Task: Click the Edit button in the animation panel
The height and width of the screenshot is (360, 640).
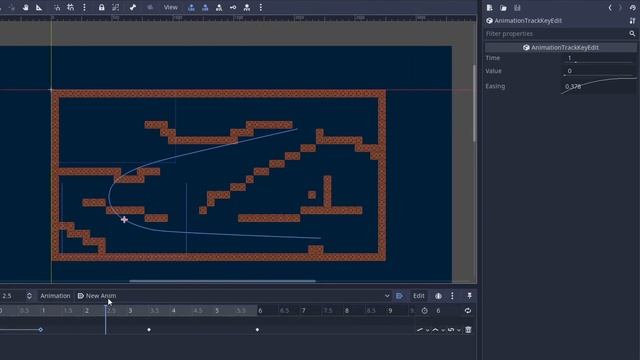Action: pos(418,296)
